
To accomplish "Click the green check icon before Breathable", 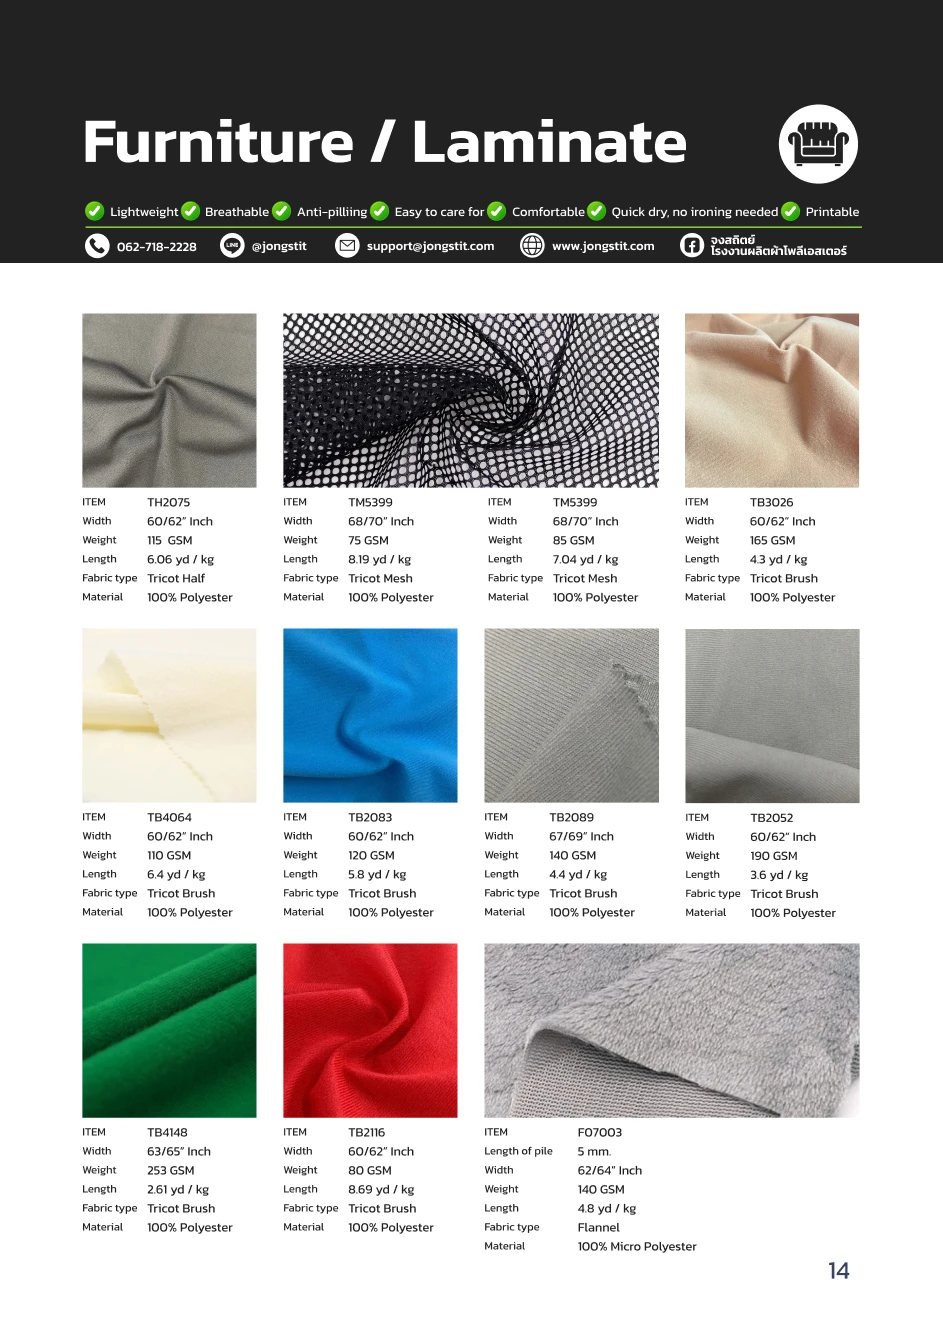I will [190, 211].
